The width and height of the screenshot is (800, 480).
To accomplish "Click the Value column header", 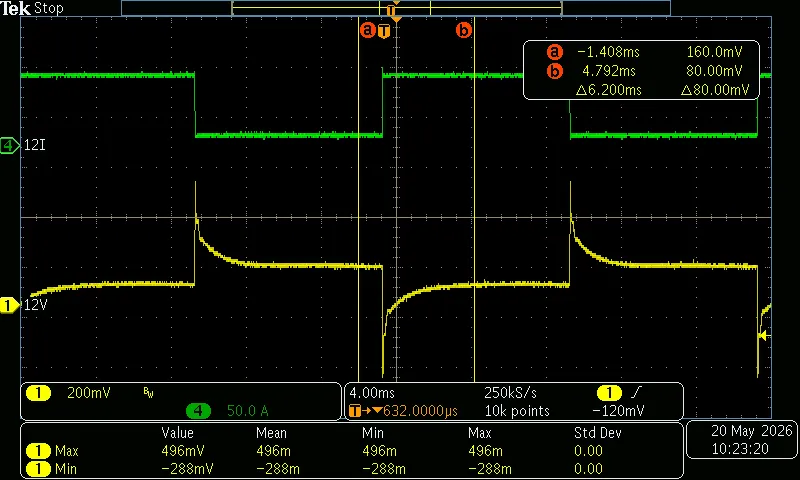I will point(178,433).
